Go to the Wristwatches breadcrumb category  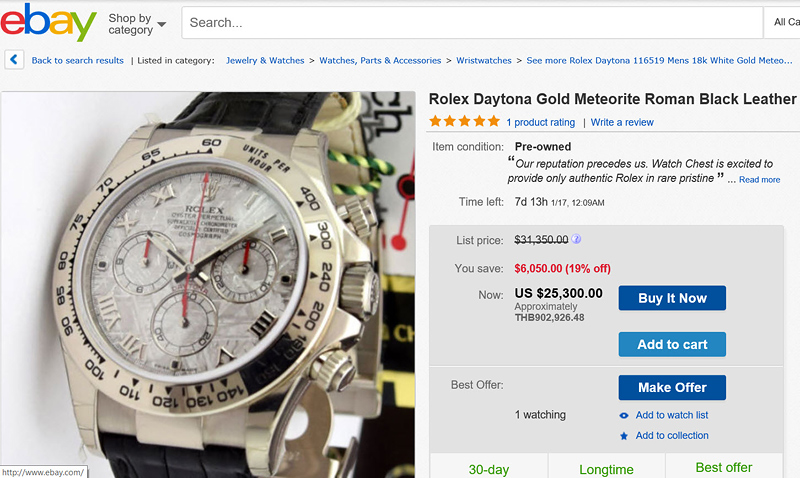point(485,61)
